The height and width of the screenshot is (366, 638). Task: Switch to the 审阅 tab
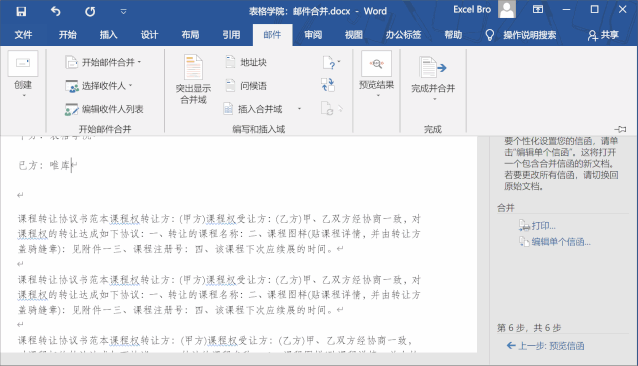pos(313,35)
